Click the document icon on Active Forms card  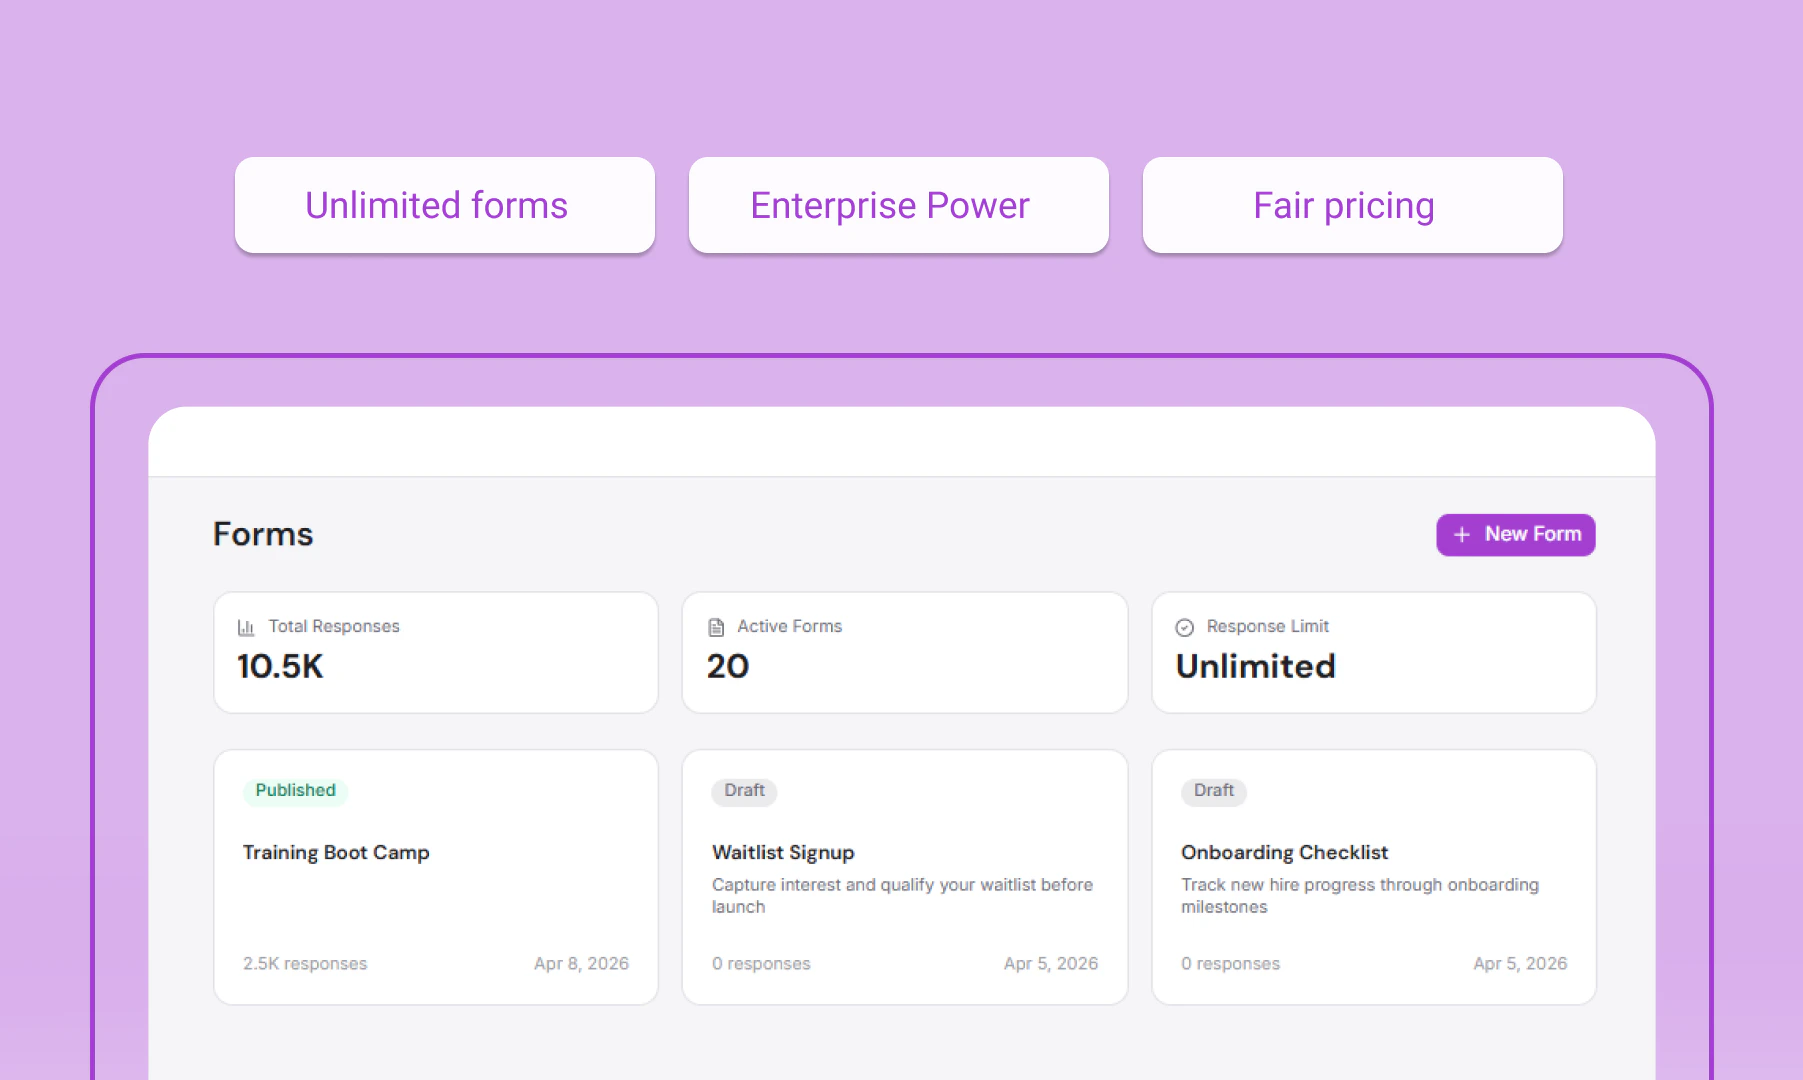[x=715, y=627]
